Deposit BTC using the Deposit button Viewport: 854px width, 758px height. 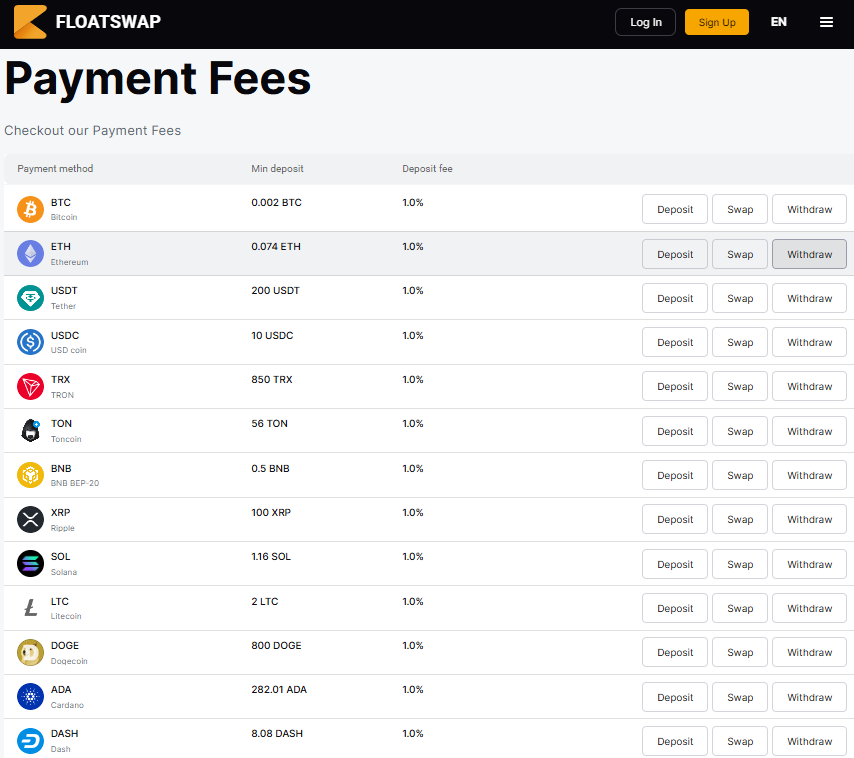[x=675, y=209]
